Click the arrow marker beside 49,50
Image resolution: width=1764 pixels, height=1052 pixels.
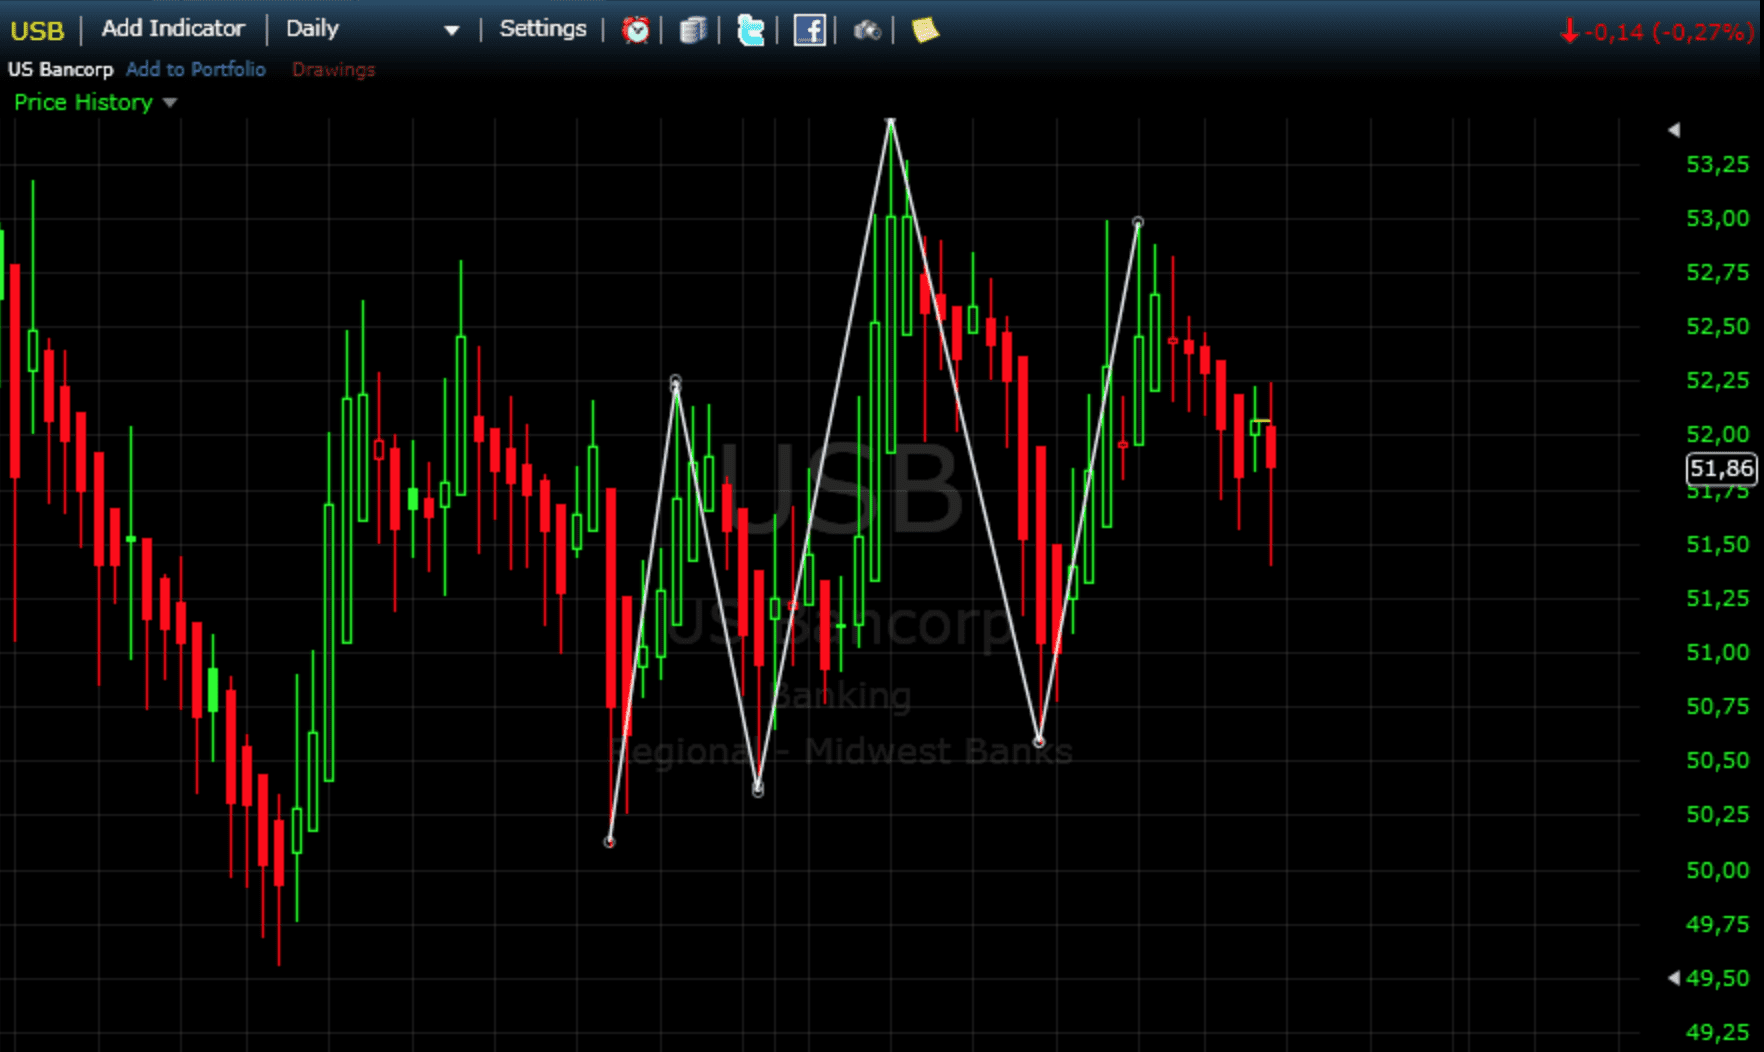click(1674, 978)
